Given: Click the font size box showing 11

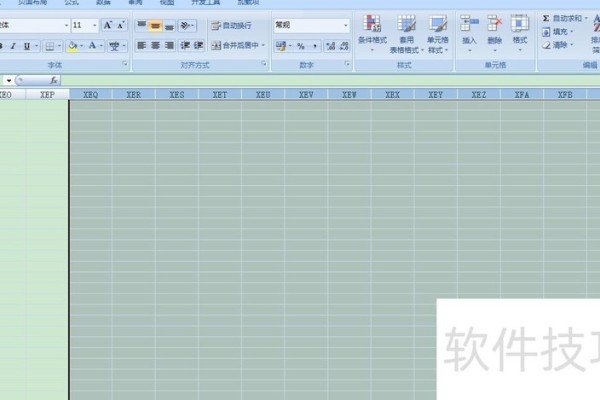Looking at the screenshot, I should tap(81, 25).
